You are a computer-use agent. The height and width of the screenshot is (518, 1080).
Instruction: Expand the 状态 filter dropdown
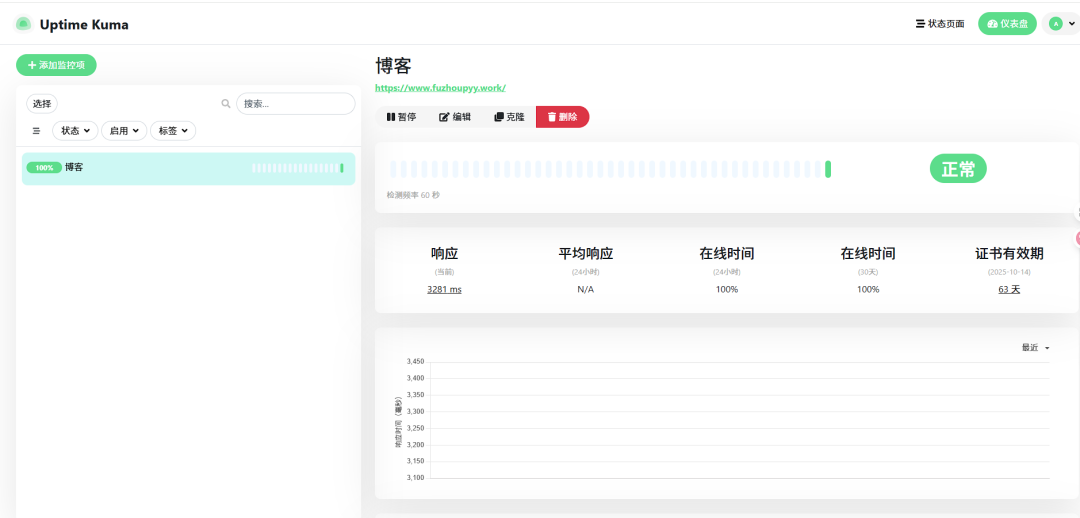point(75,130)
